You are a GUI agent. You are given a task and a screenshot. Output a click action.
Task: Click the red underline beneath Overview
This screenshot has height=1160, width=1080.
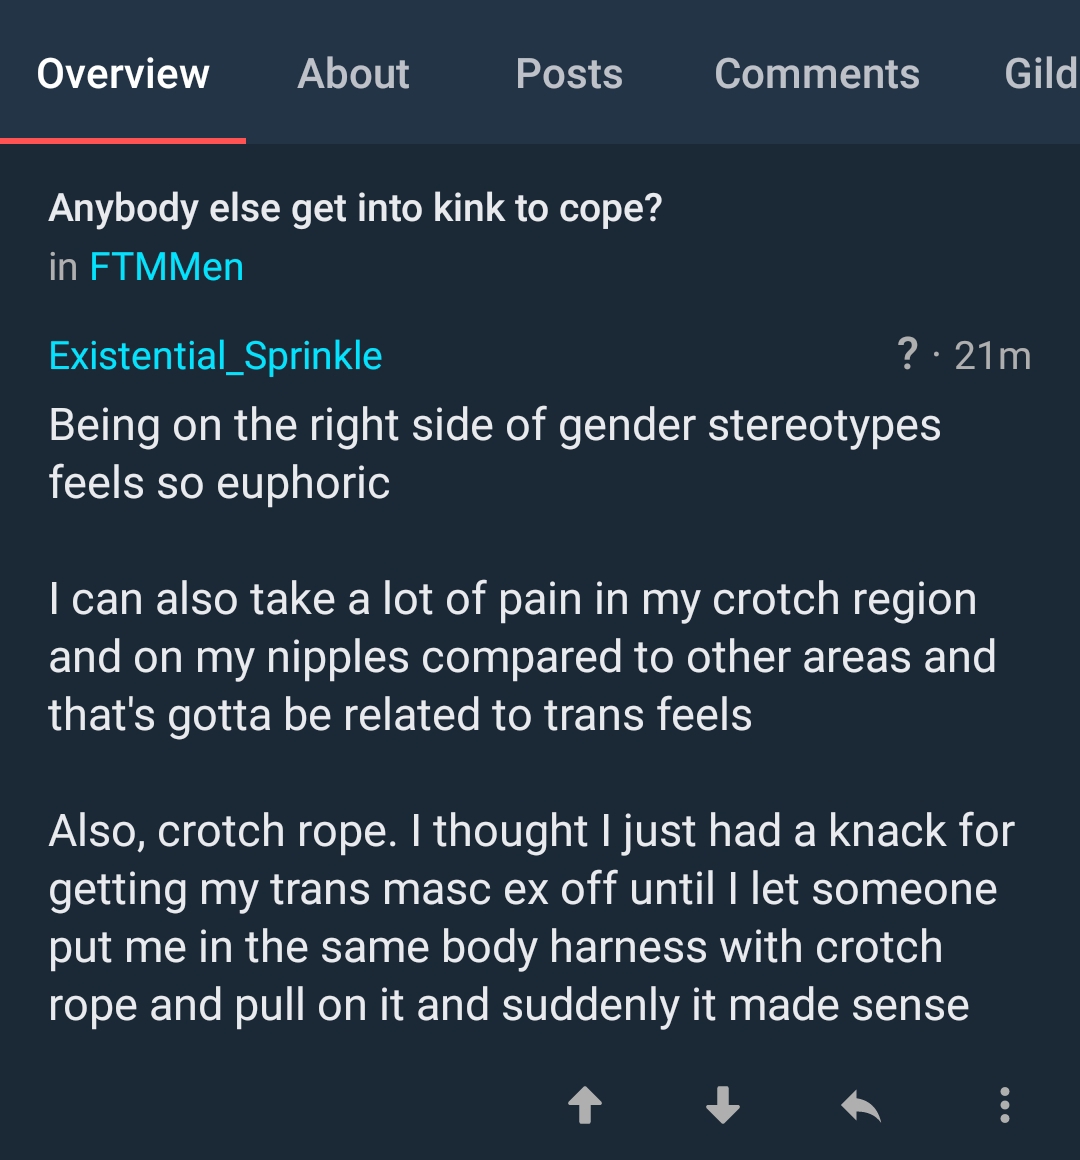pyautogui.click(x=123, y=141)
